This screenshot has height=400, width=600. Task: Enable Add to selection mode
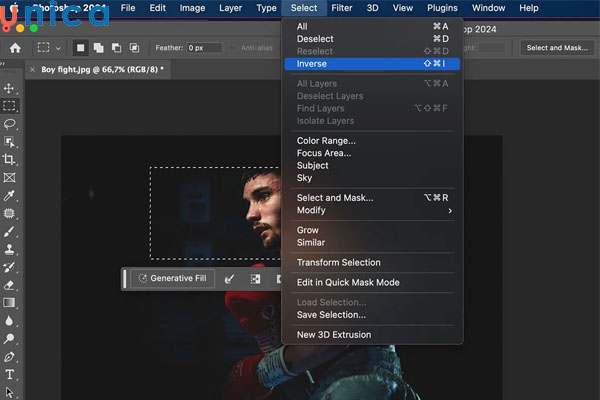[100, 47]
